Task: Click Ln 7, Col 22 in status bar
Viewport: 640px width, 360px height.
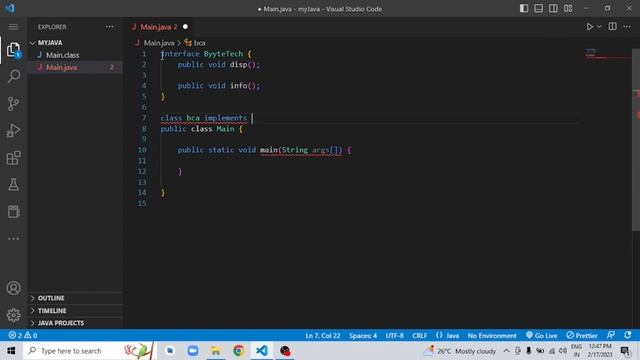Action: [322, 336]
